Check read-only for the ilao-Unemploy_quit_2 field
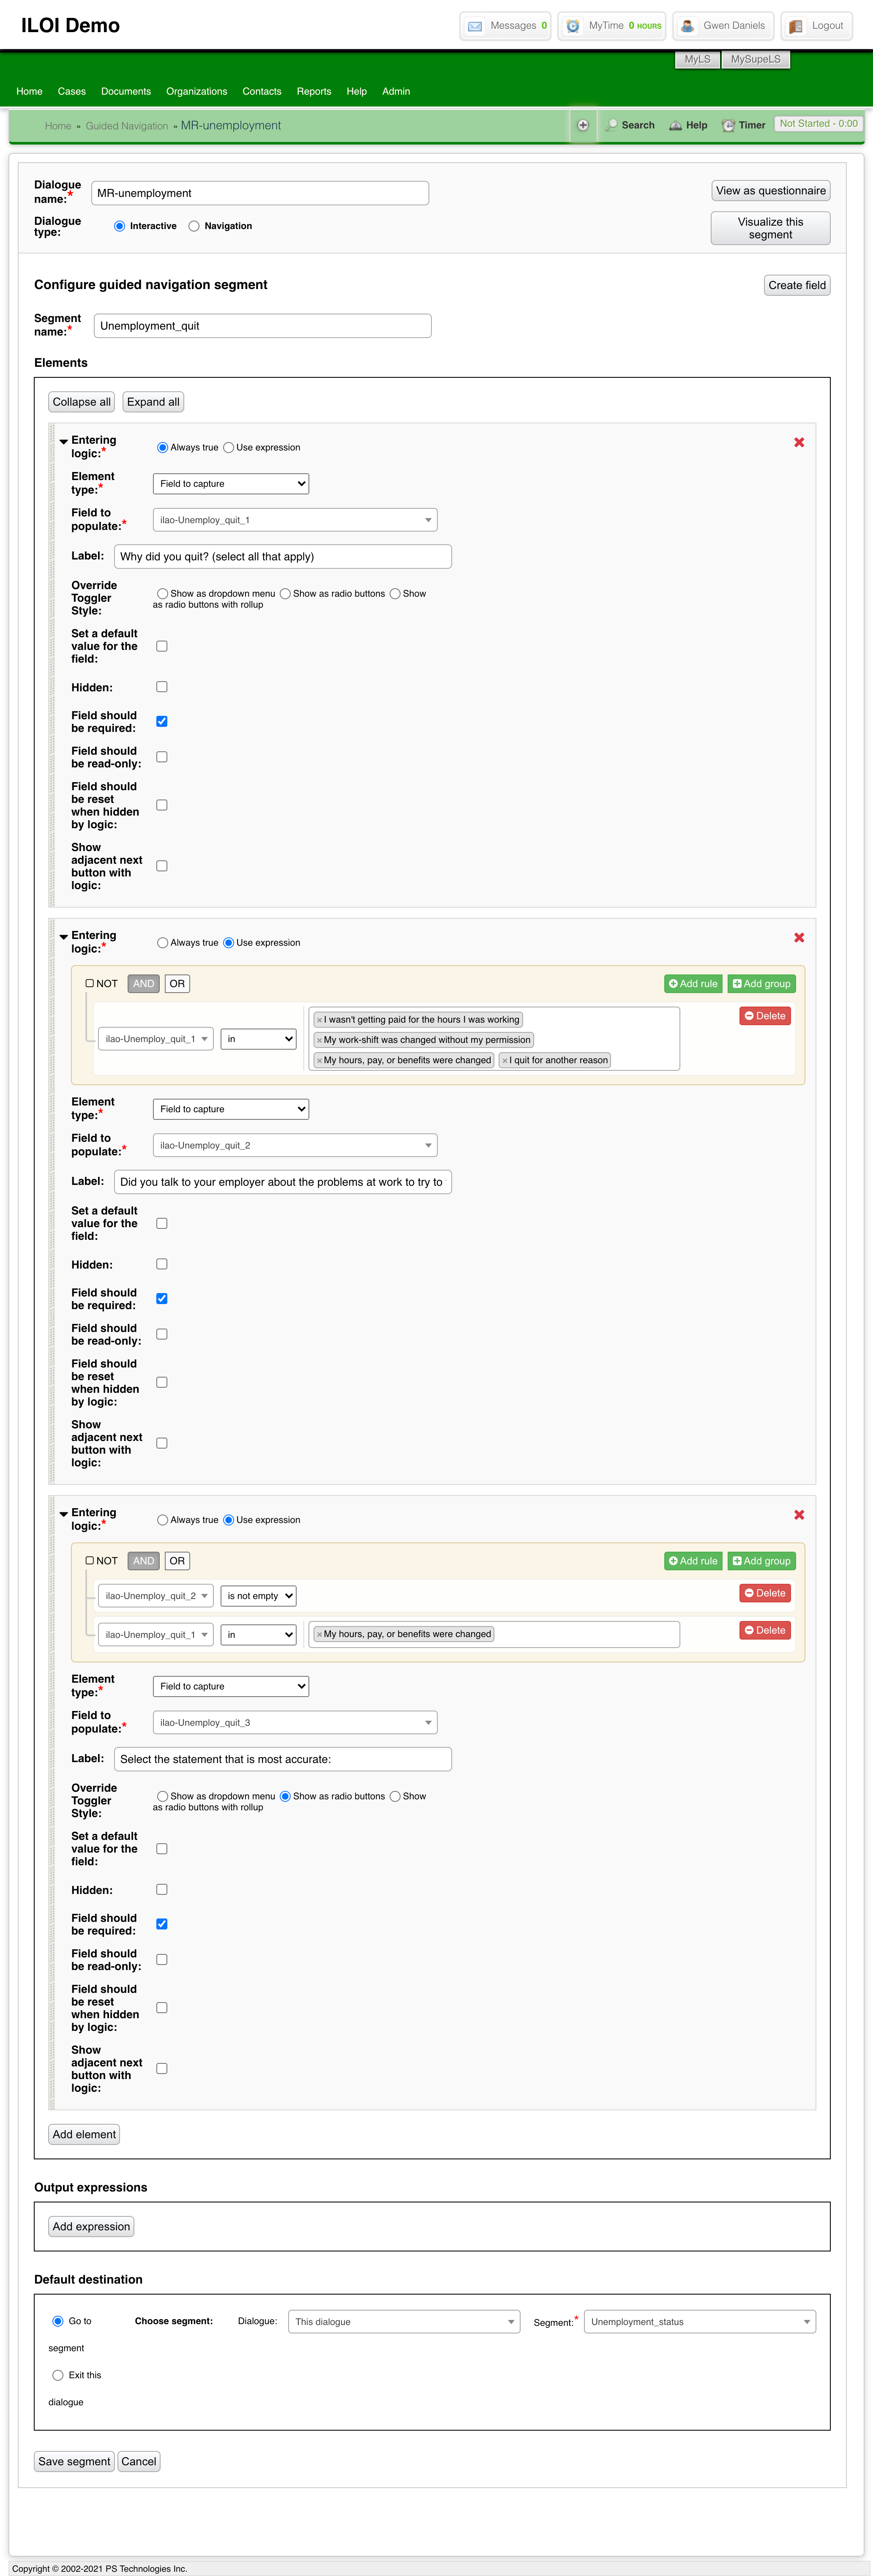This screenshot has height=2576, width=873. tap(162, 1334)
